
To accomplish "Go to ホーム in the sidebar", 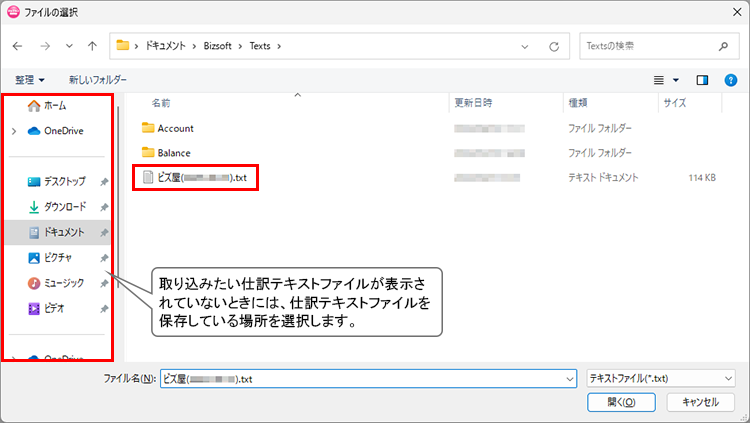I will pos(55,105).
